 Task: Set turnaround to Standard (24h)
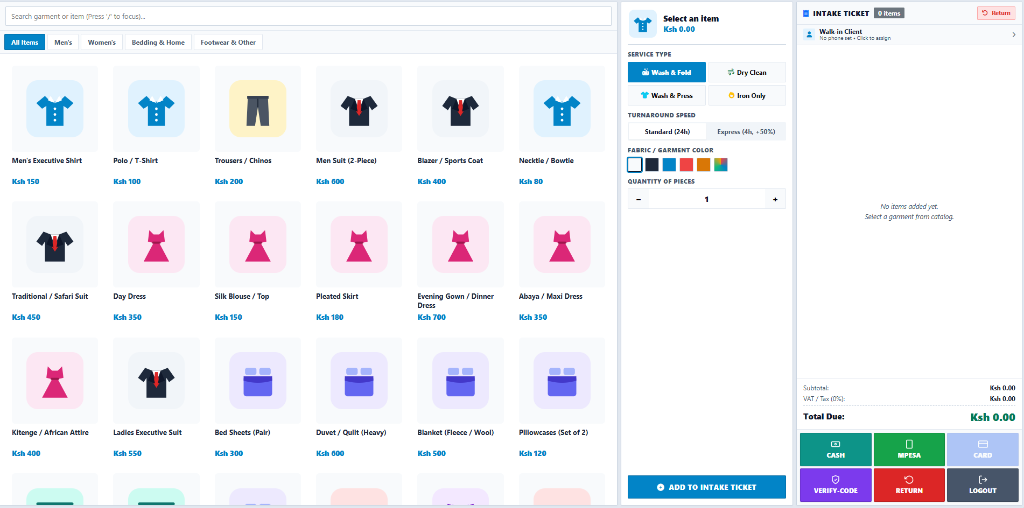click(x=667, y=131)
